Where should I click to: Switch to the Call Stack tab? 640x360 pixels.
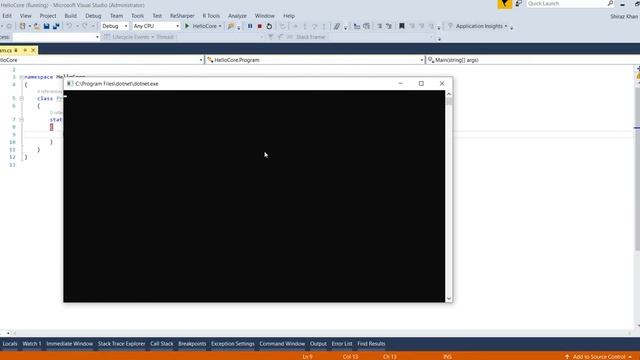162,344
